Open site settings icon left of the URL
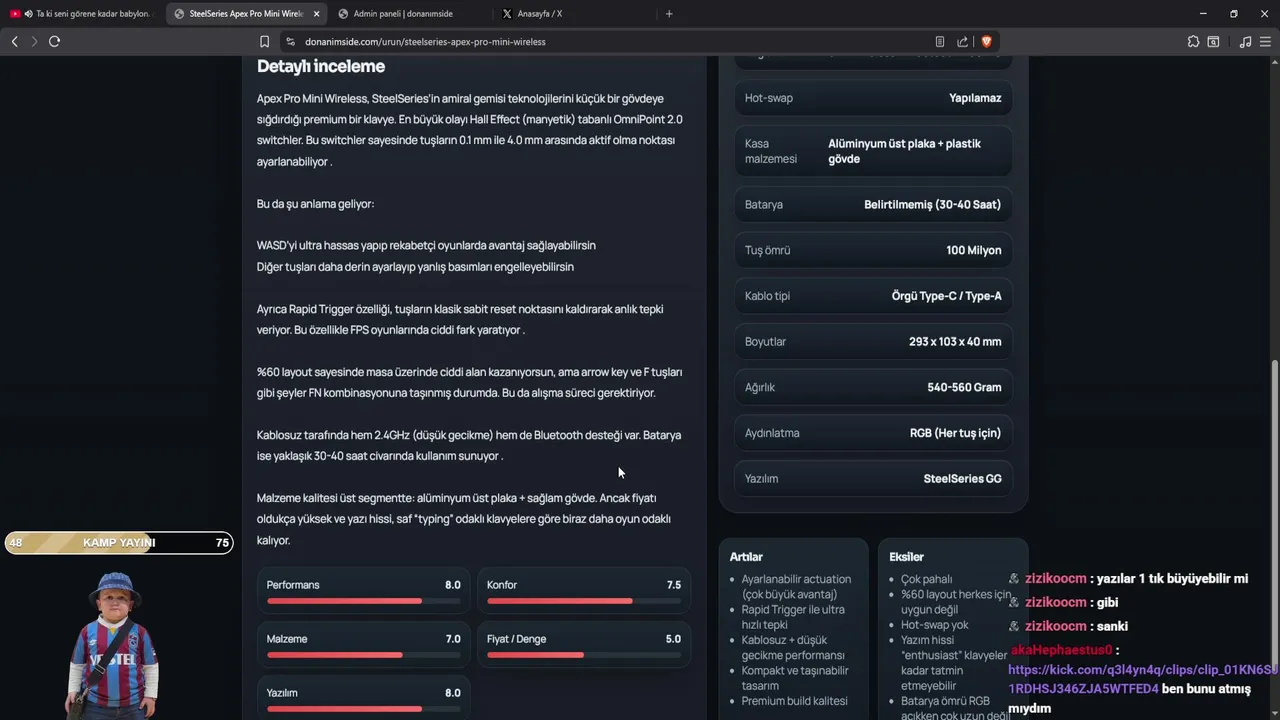 pyautogui.click(x=290, y=42)
